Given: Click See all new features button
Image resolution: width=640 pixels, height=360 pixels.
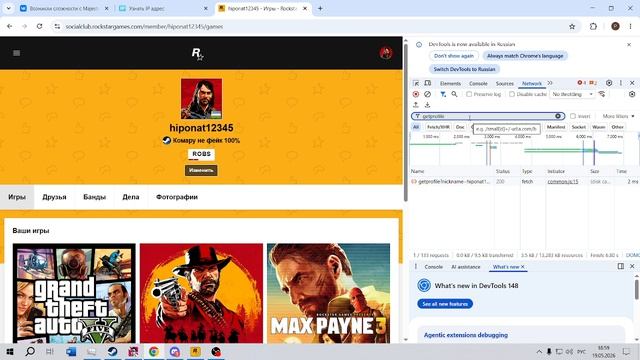Looking at the screenshot, I should (x=445, y=304).
